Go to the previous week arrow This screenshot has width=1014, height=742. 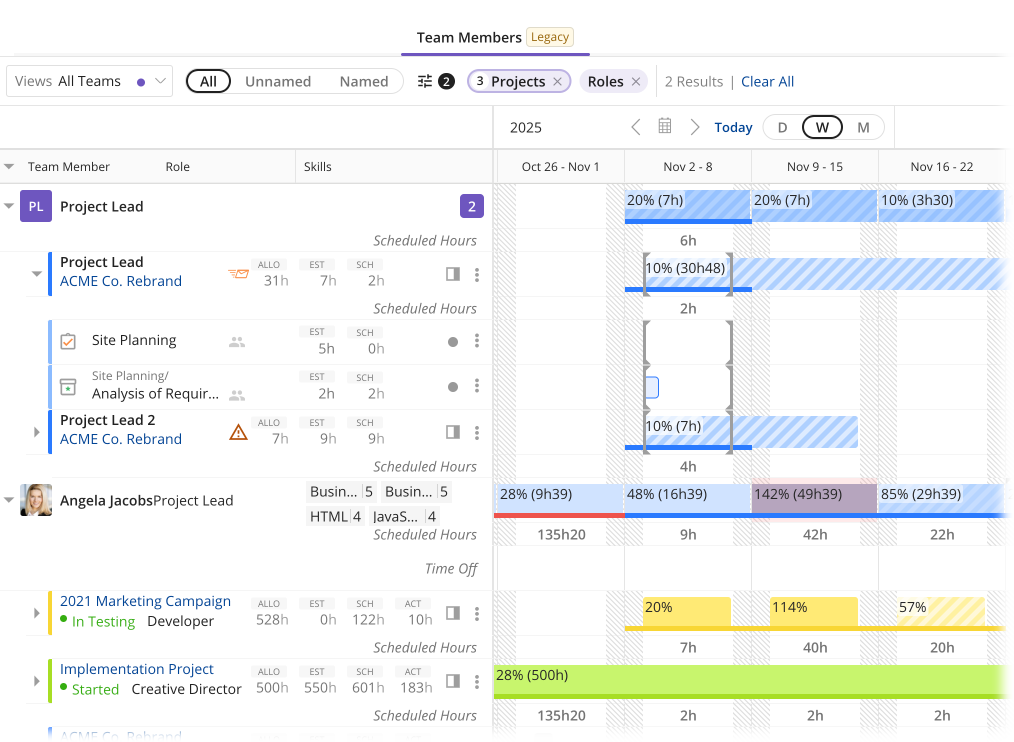point(636,127)
